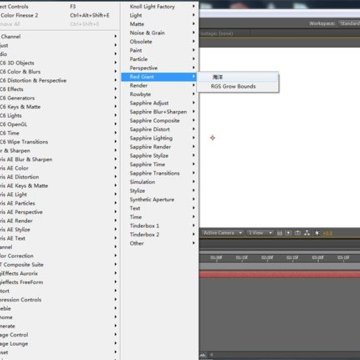
Task: Choose RGS Grow Bounds effect
Action: [x=238, y=86]
